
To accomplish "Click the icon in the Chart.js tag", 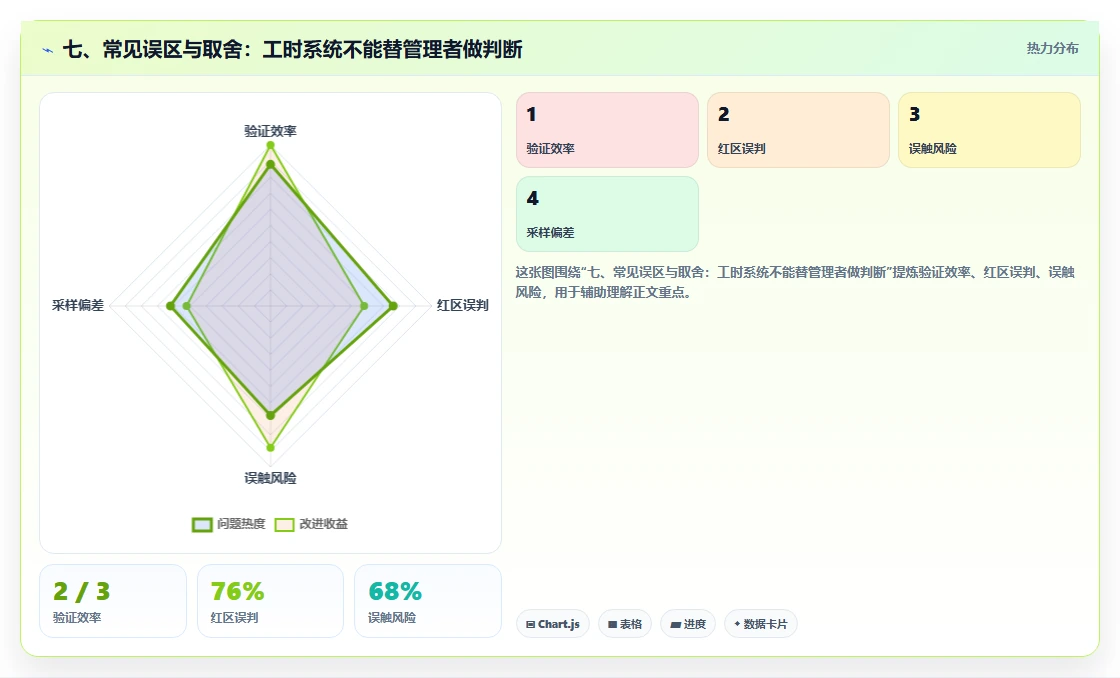I will click(x=530, y=624).
